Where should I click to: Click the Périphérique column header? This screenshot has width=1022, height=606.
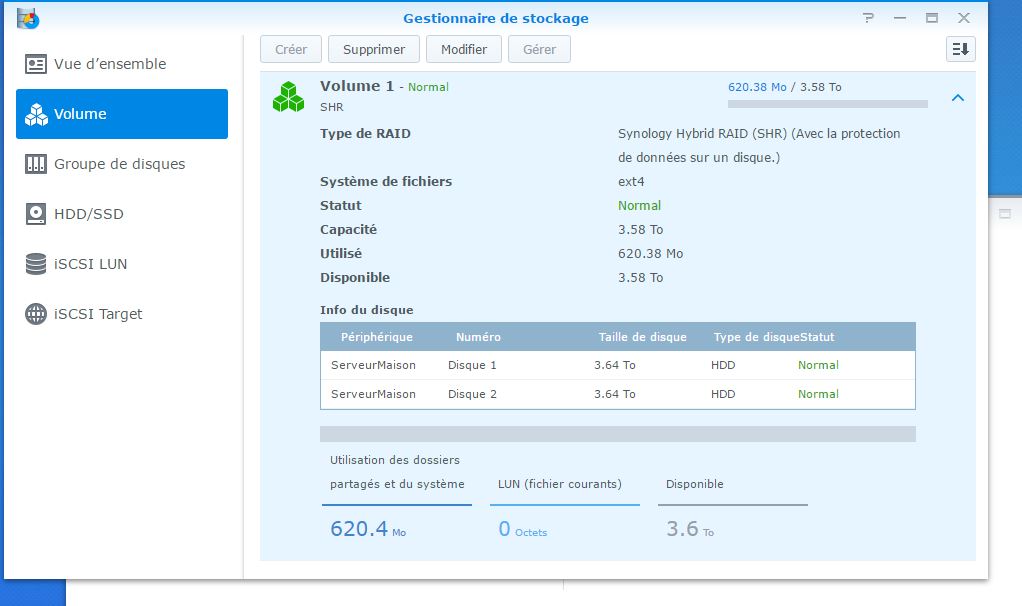376,337
